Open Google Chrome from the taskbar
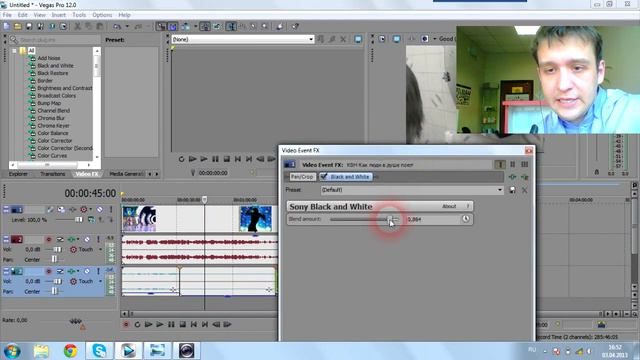The width and height of the screenshot is (640, 360). tap(71, 351)
